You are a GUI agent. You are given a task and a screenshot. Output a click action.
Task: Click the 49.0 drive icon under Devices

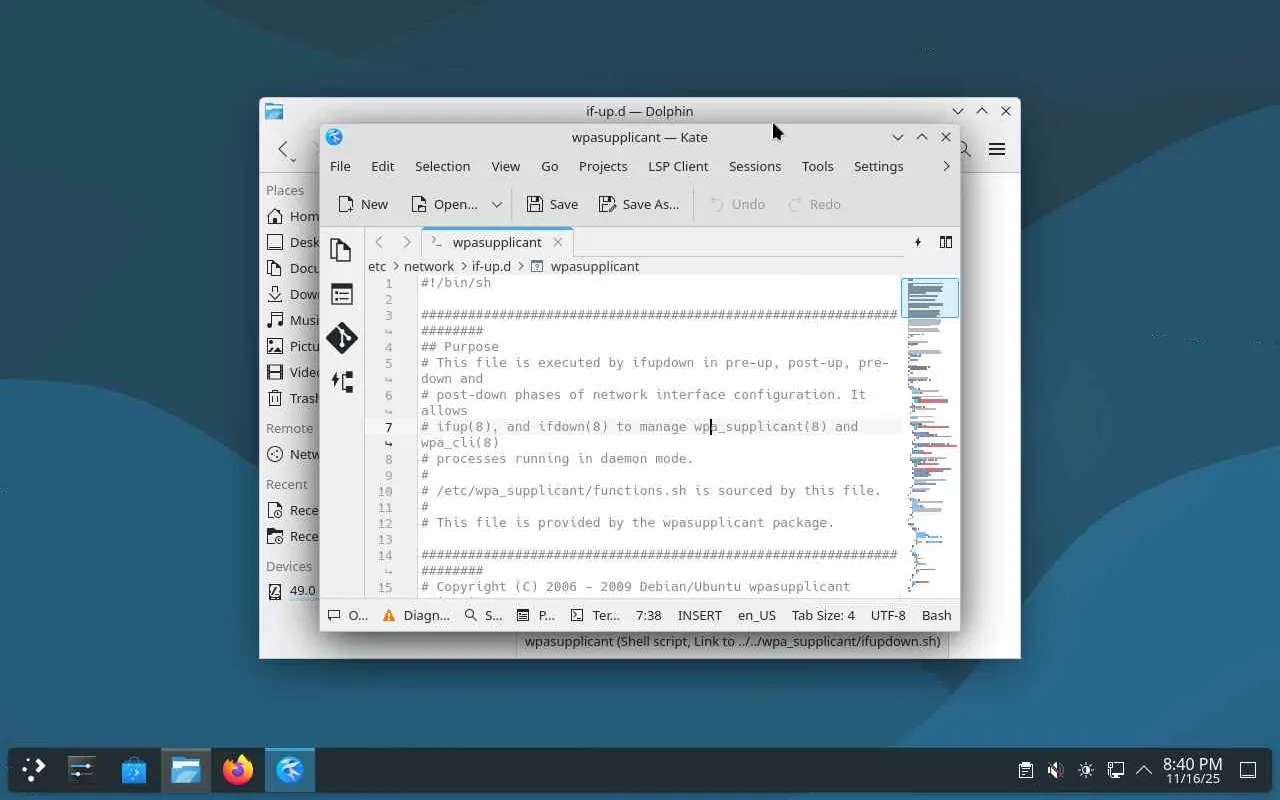tap(275, 591)
